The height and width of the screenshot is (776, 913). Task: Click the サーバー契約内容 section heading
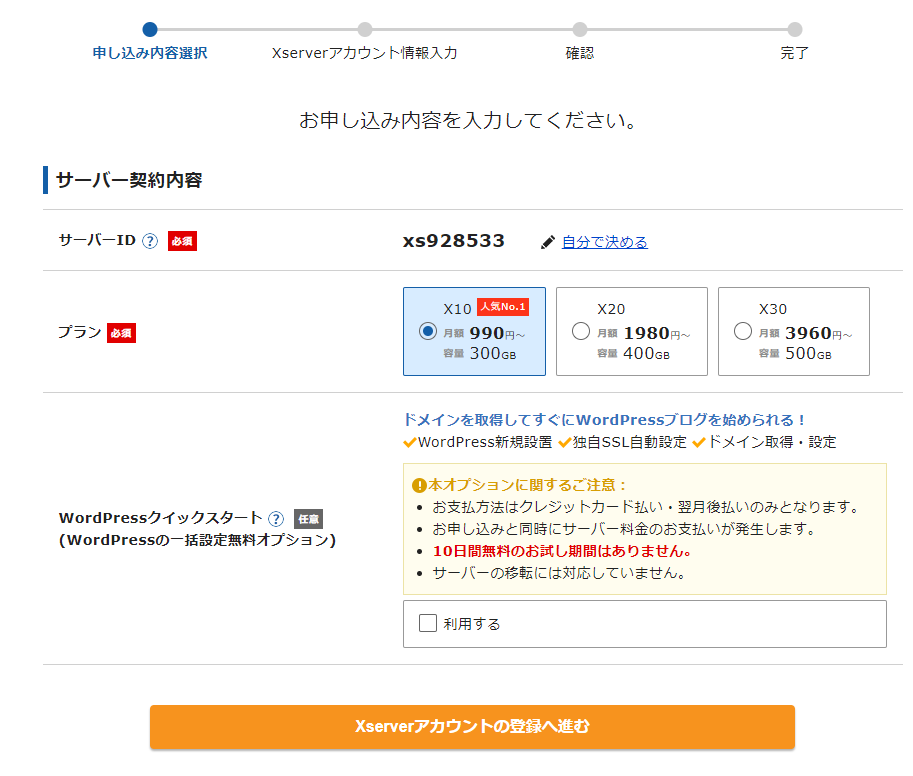[129, 180]
